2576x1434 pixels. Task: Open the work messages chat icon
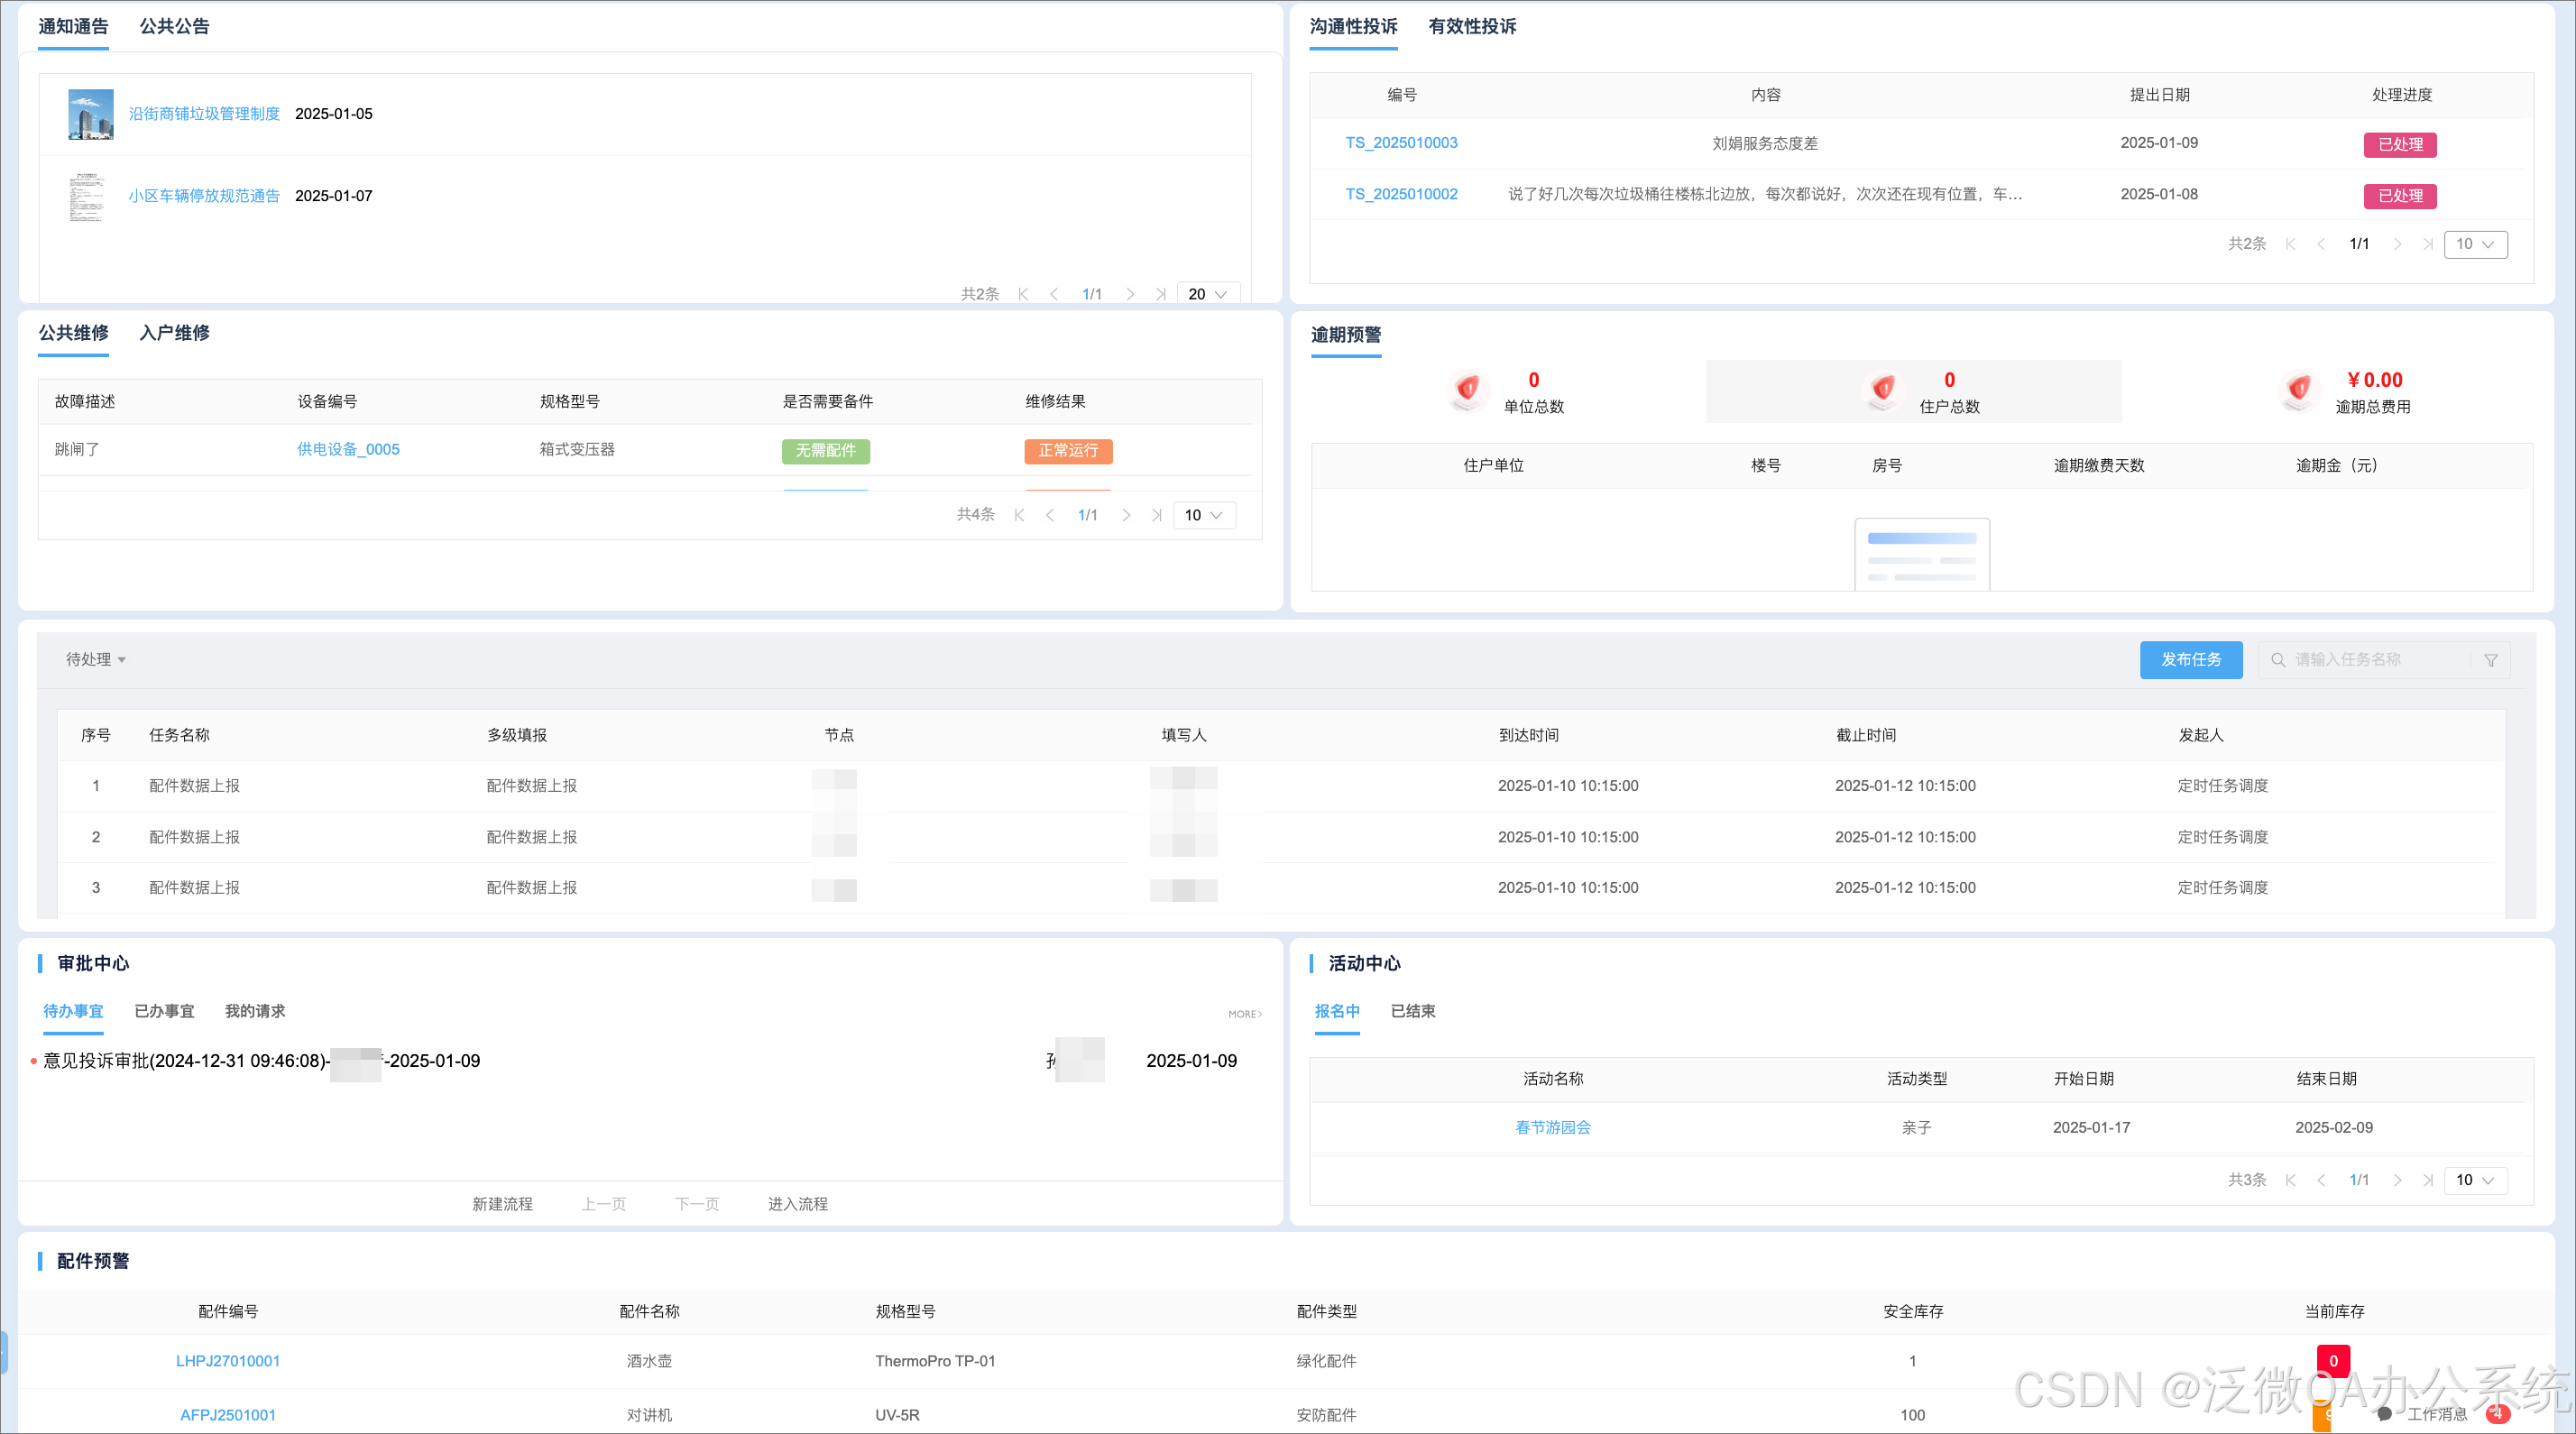tap(2385, 1414)
